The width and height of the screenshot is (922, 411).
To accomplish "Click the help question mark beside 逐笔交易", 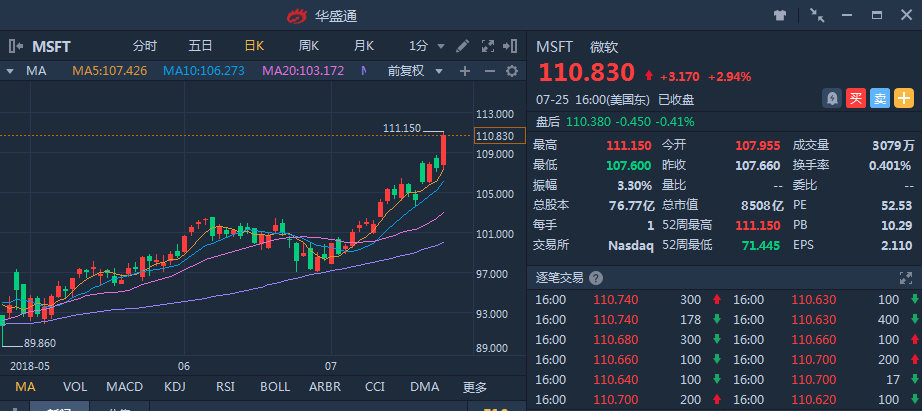I will click(x=596, y=278).
